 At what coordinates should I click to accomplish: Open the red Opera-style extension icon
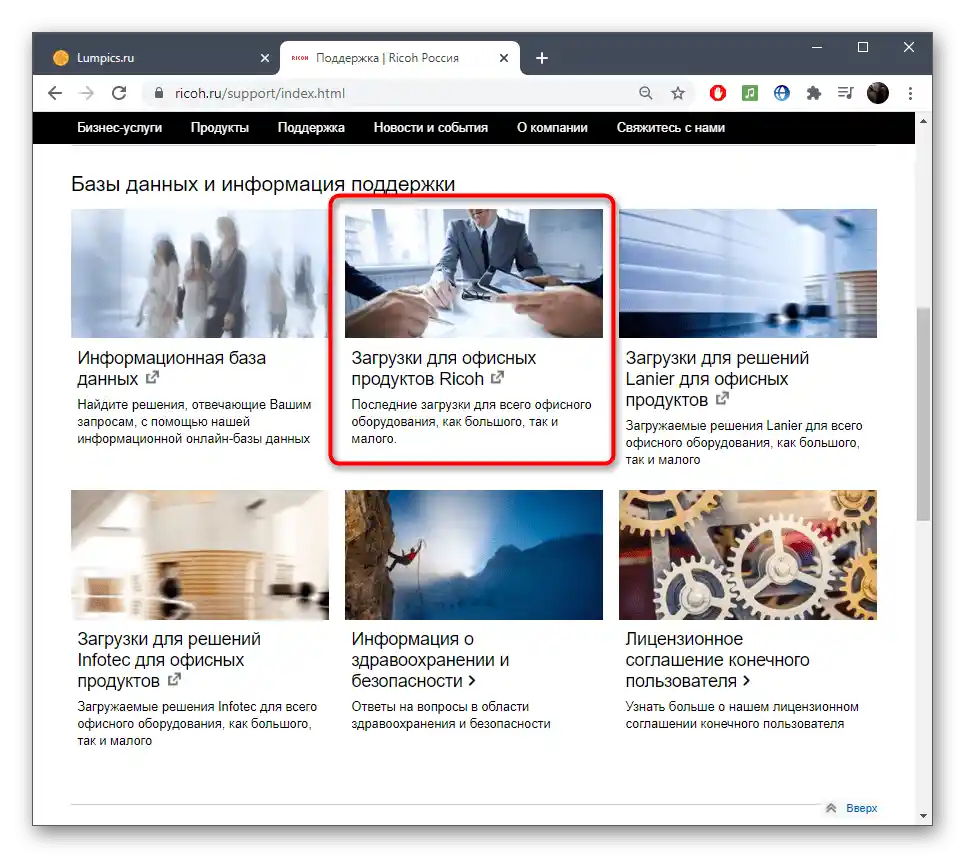718,93
